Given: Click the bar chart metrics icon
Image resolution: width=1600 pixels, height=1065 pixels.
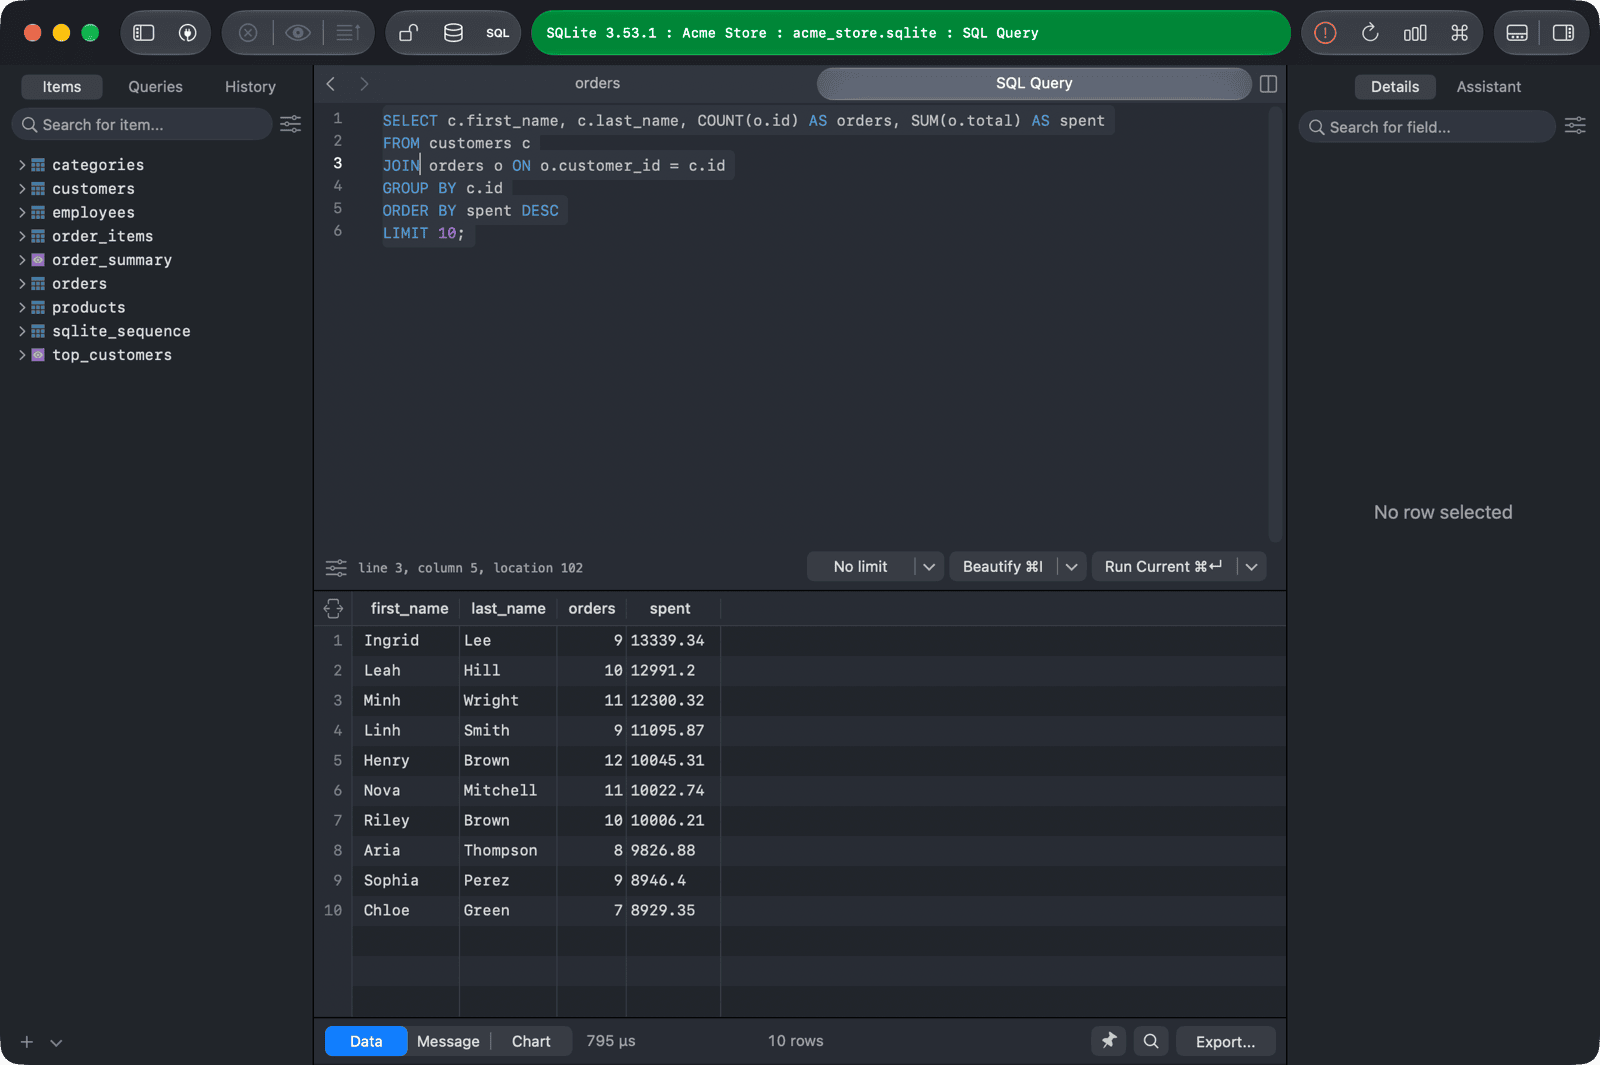Looking at the screenshot, I should 1415,33.
